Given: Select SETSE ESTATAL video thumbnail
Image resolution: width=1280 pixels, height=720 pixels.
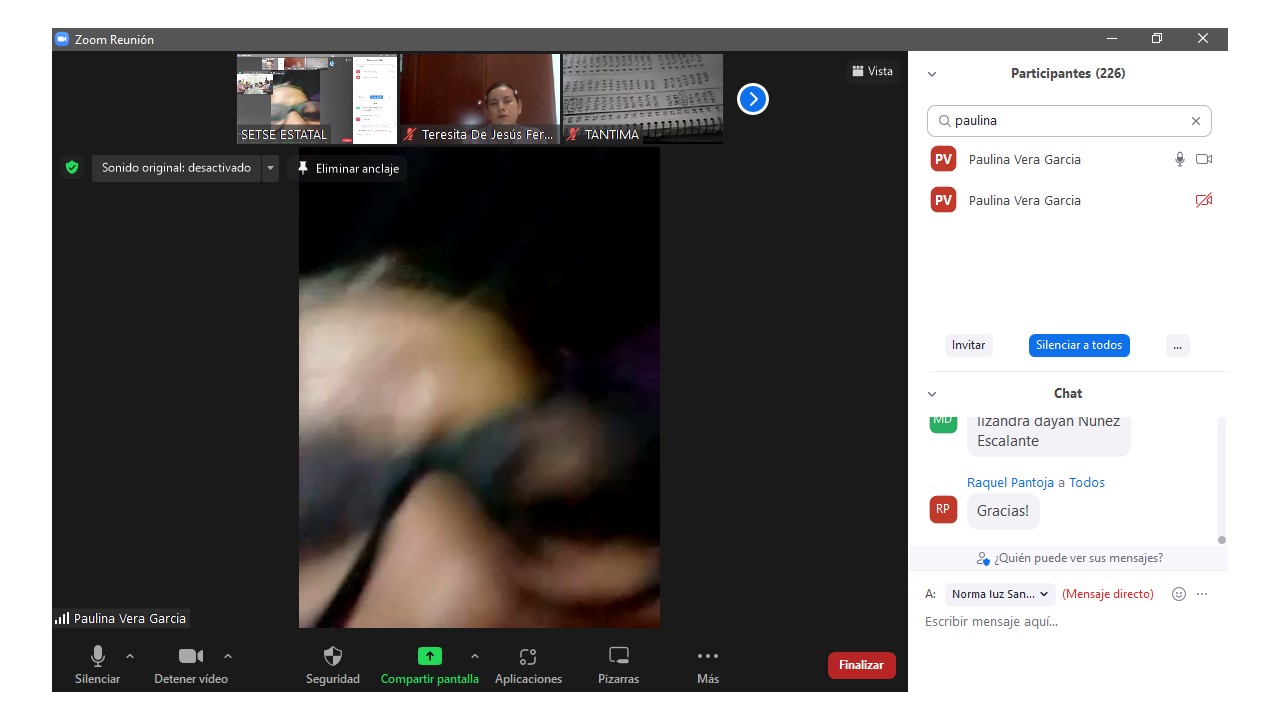Looking at the screenshot, I should [x=317, y=99].
